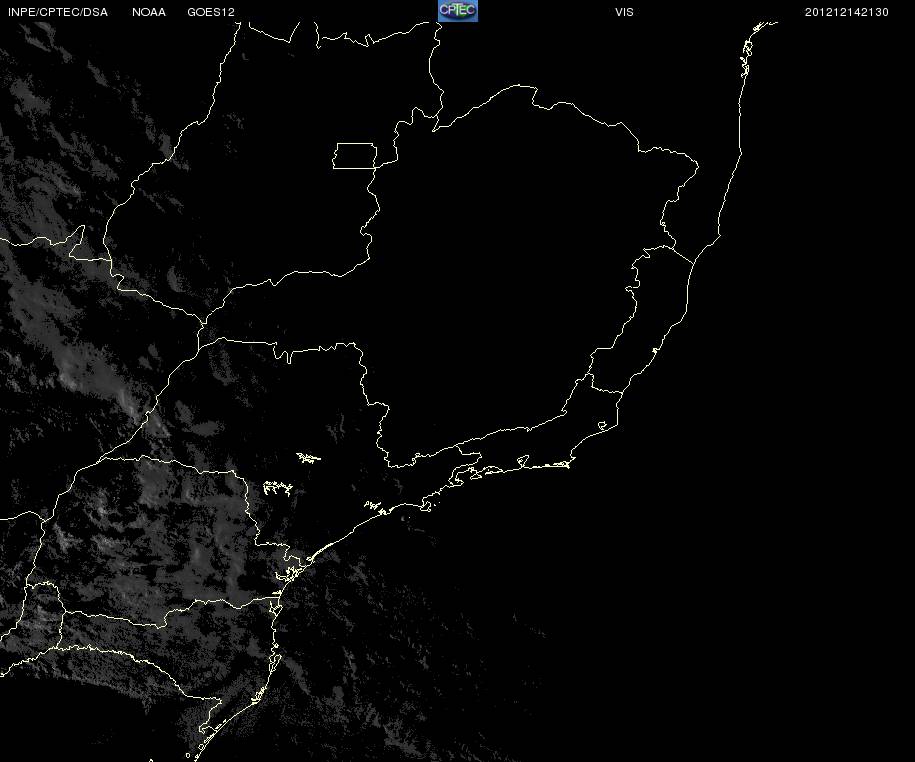The image size is (915, 762).
Task: Click the CPTEC logo in the header
Action: click(x=458, y=11)
